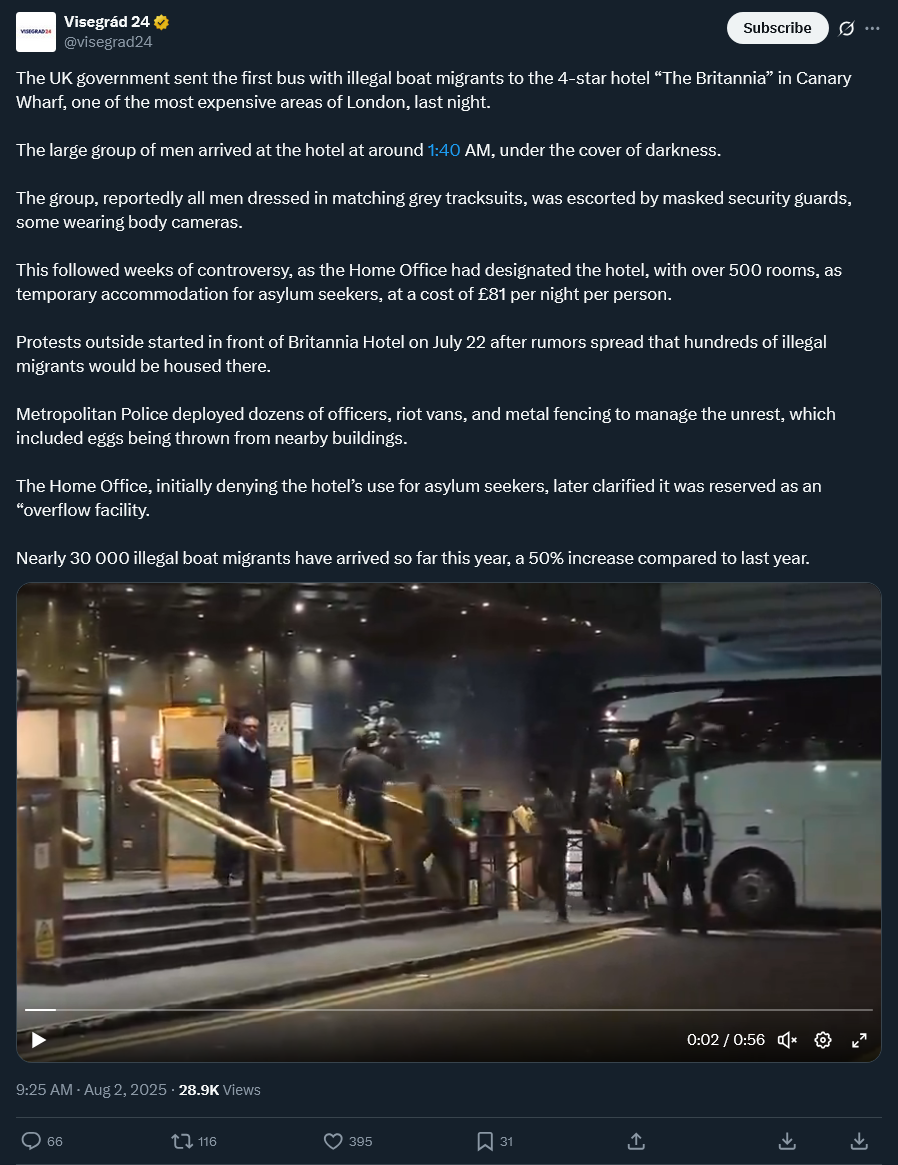
Task: Click the share upload icon
Action: pos(637,1140)
